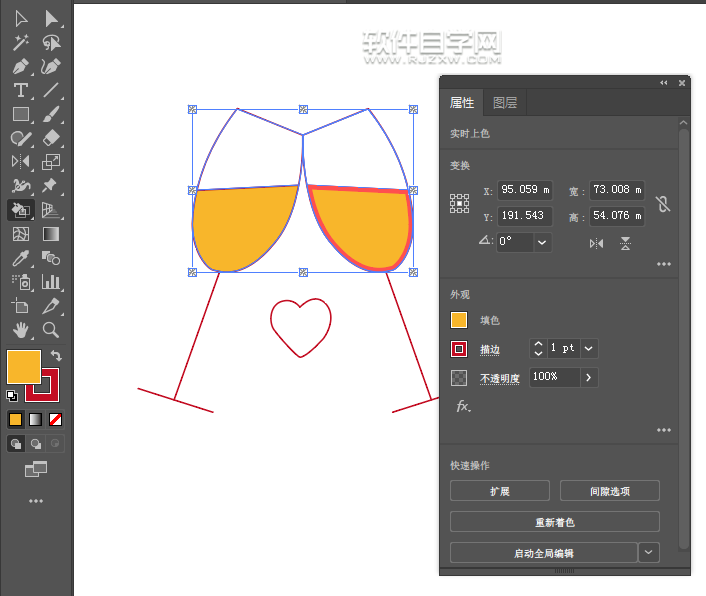This screenshot has width=706, height=596.
Task: Select the Reflect tool
Action: click(21, 162)
